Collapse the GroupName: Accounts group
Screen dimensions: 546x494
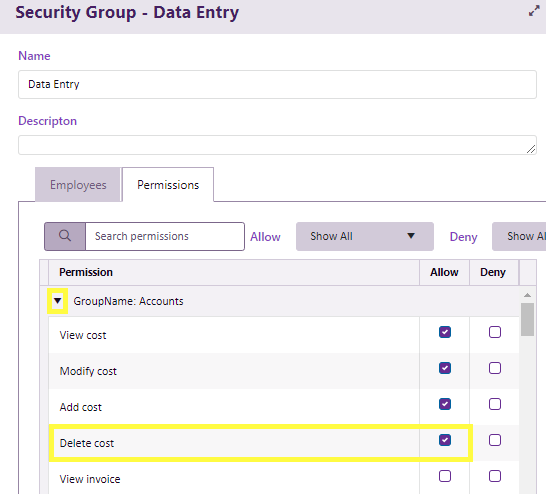[57, 301]
